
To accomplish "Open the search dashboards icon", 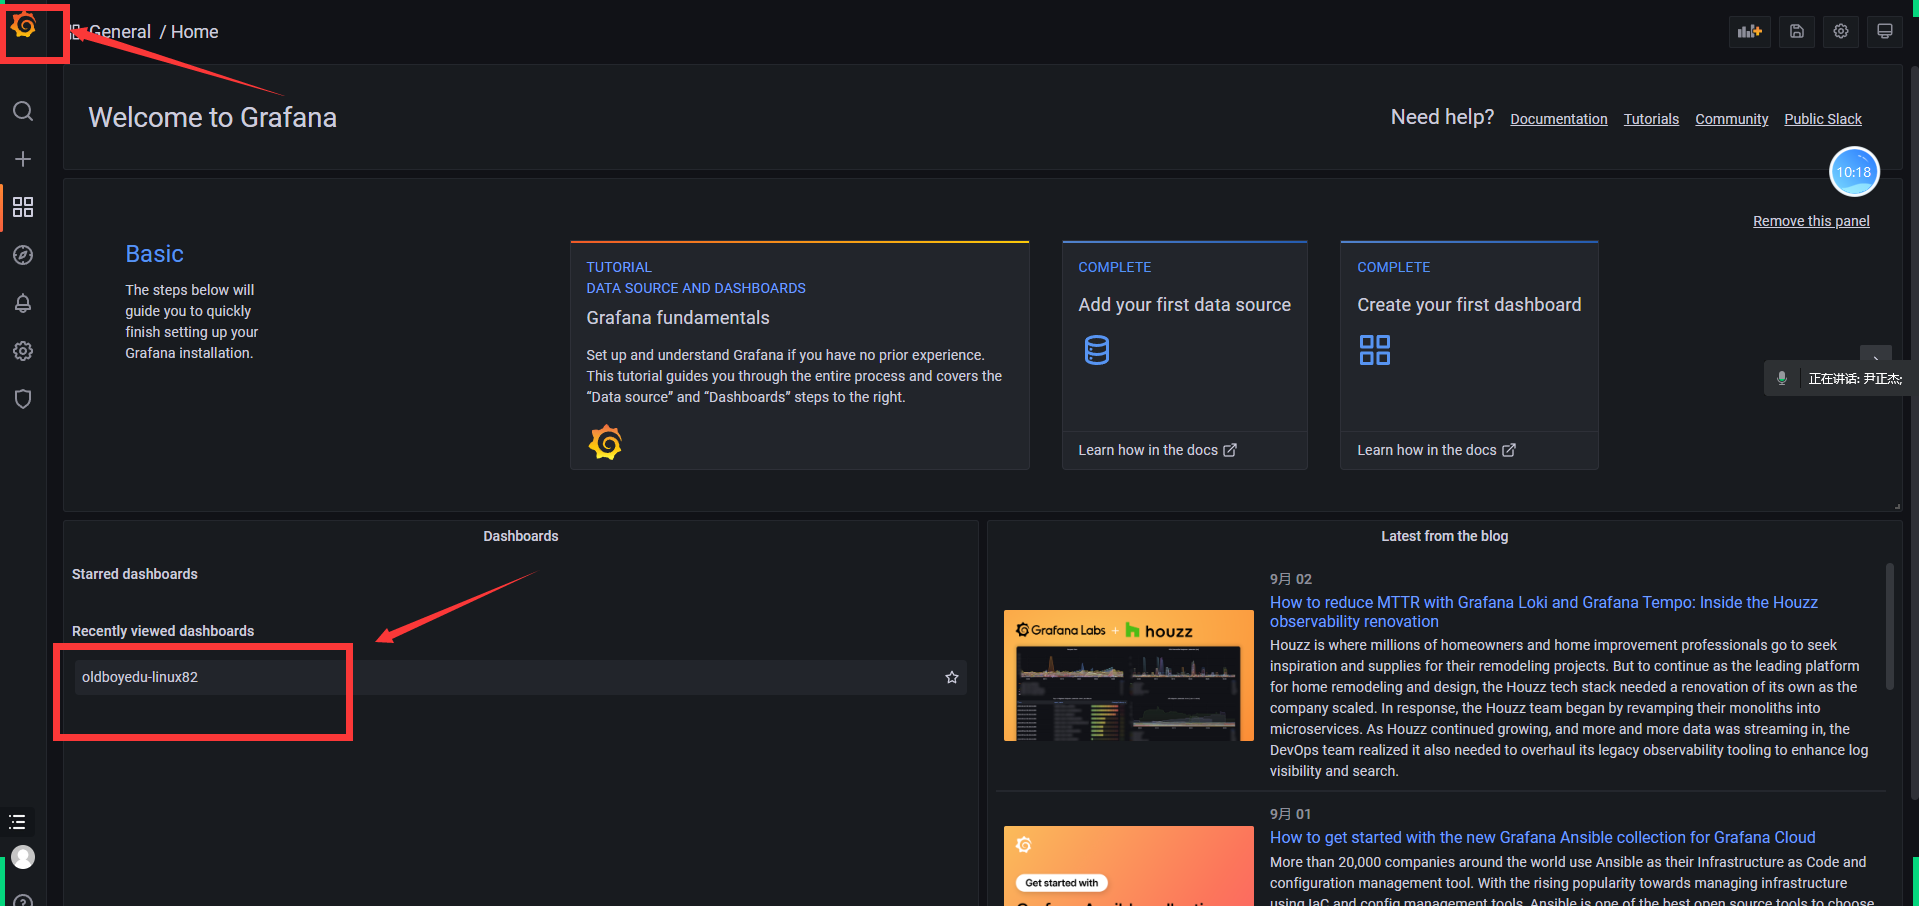I will click(x=23, y=111).
